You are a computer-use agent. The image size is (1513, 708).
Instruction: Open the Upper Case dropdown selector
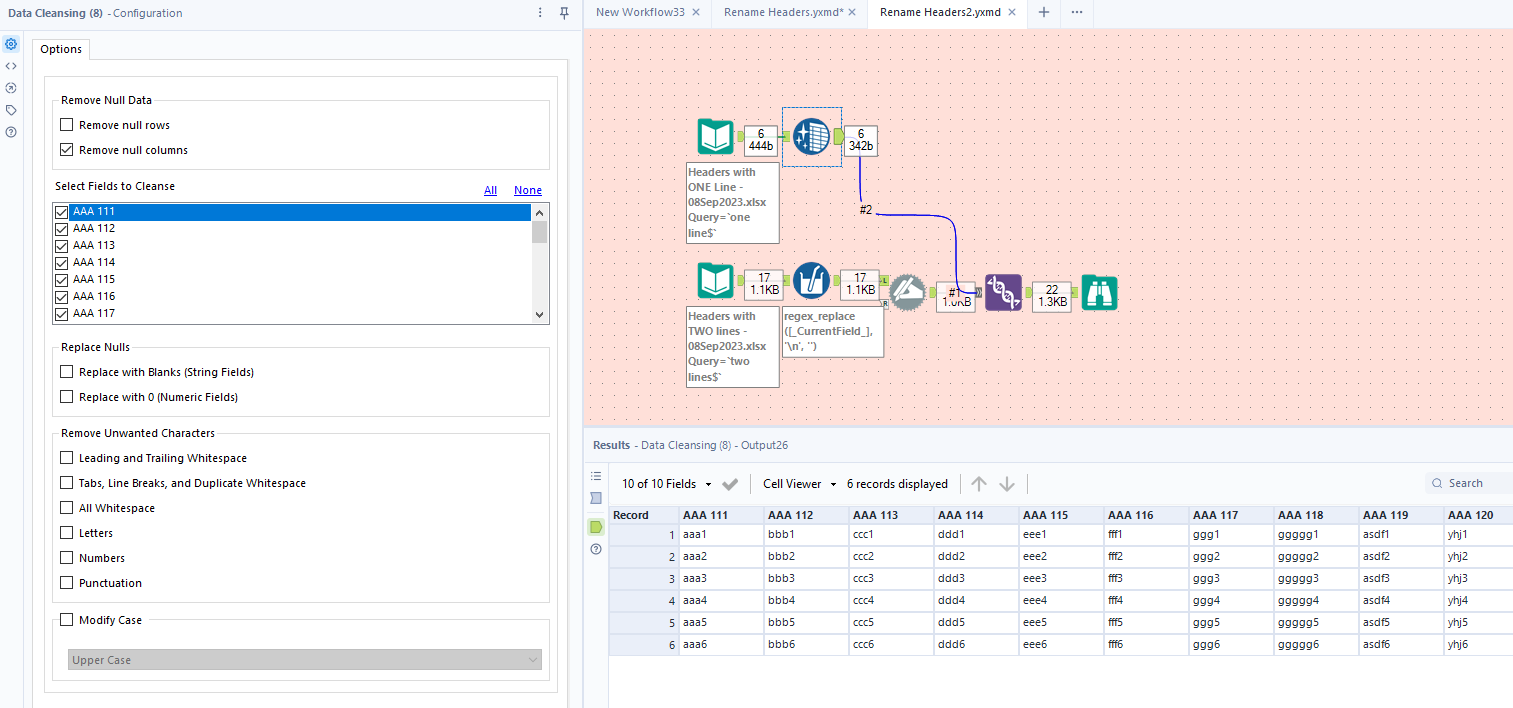[304, 660]
